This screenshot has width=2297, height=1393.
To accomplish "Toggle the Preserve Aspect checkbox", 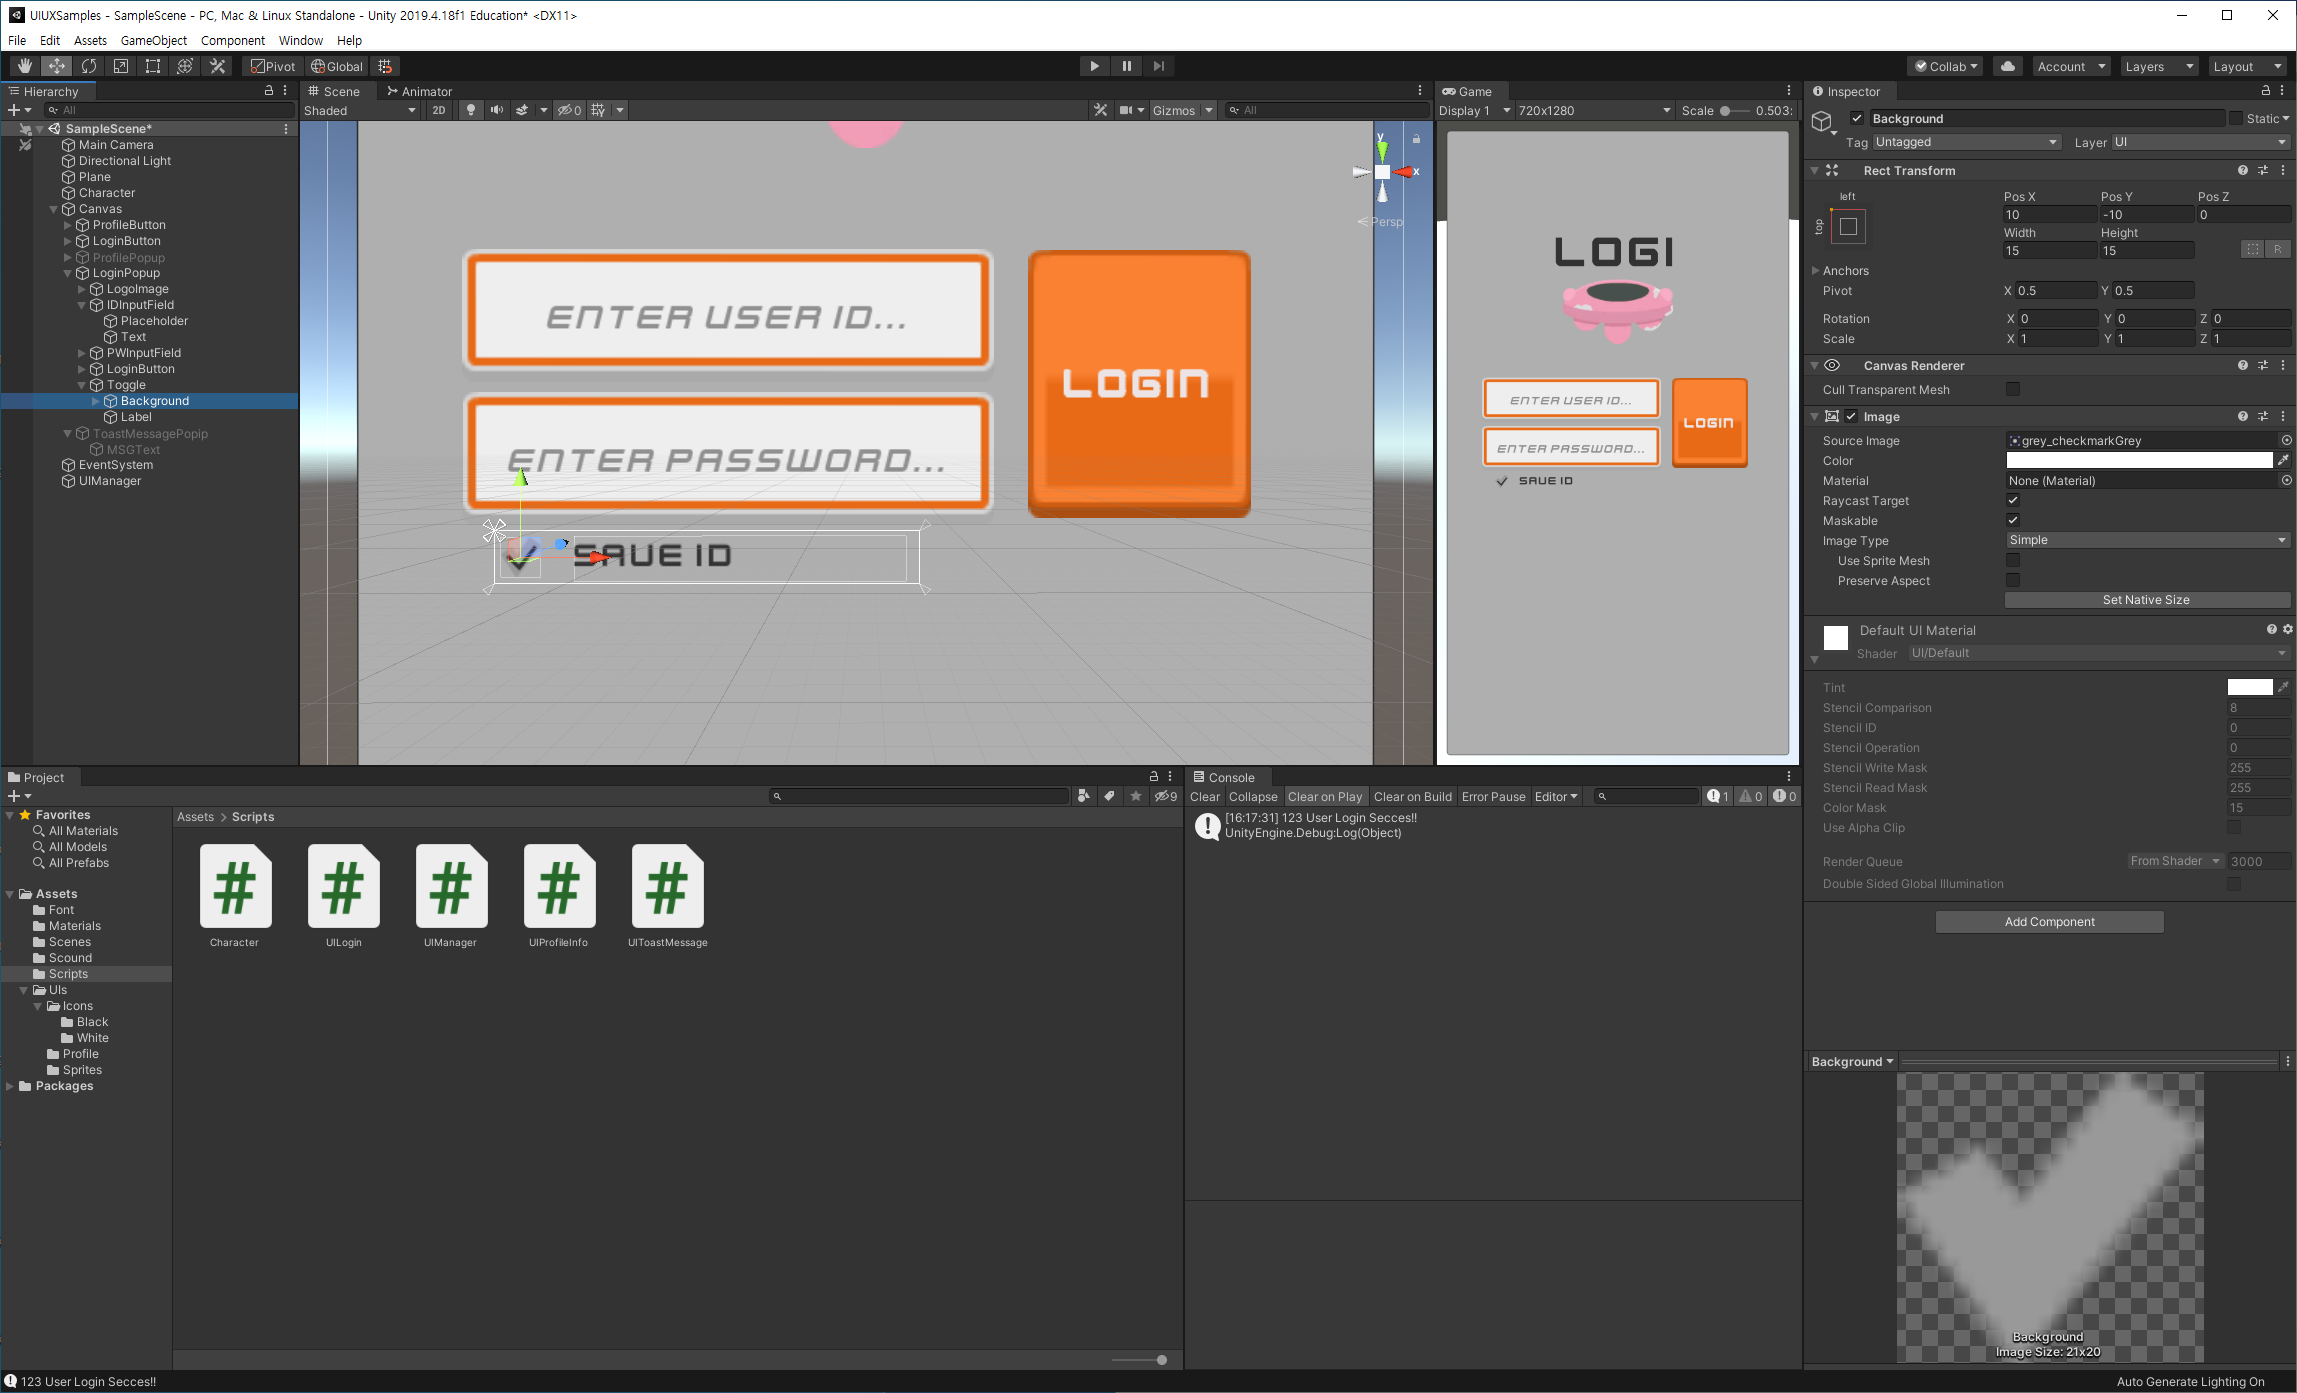I will pyautogui.click(x=2013, y=581).
